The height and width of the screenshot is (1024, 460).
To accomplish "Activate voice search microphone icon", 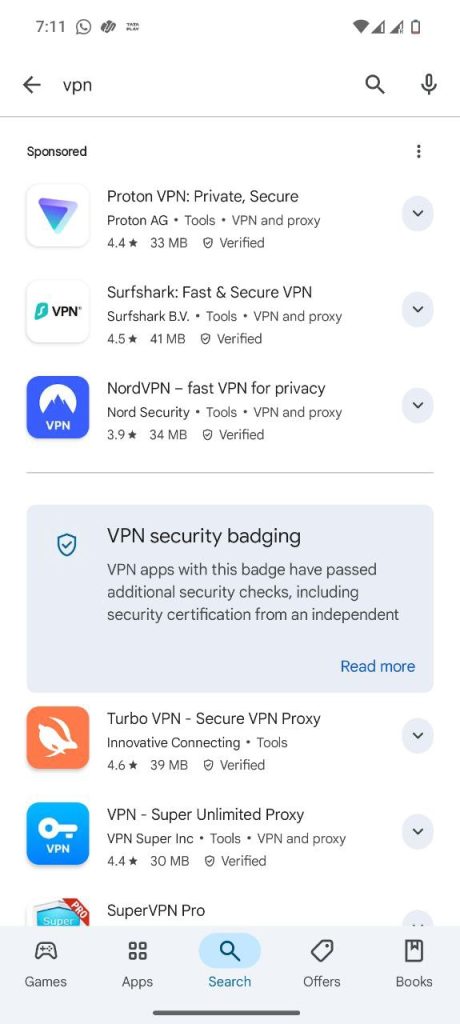I will click(429, 84).
